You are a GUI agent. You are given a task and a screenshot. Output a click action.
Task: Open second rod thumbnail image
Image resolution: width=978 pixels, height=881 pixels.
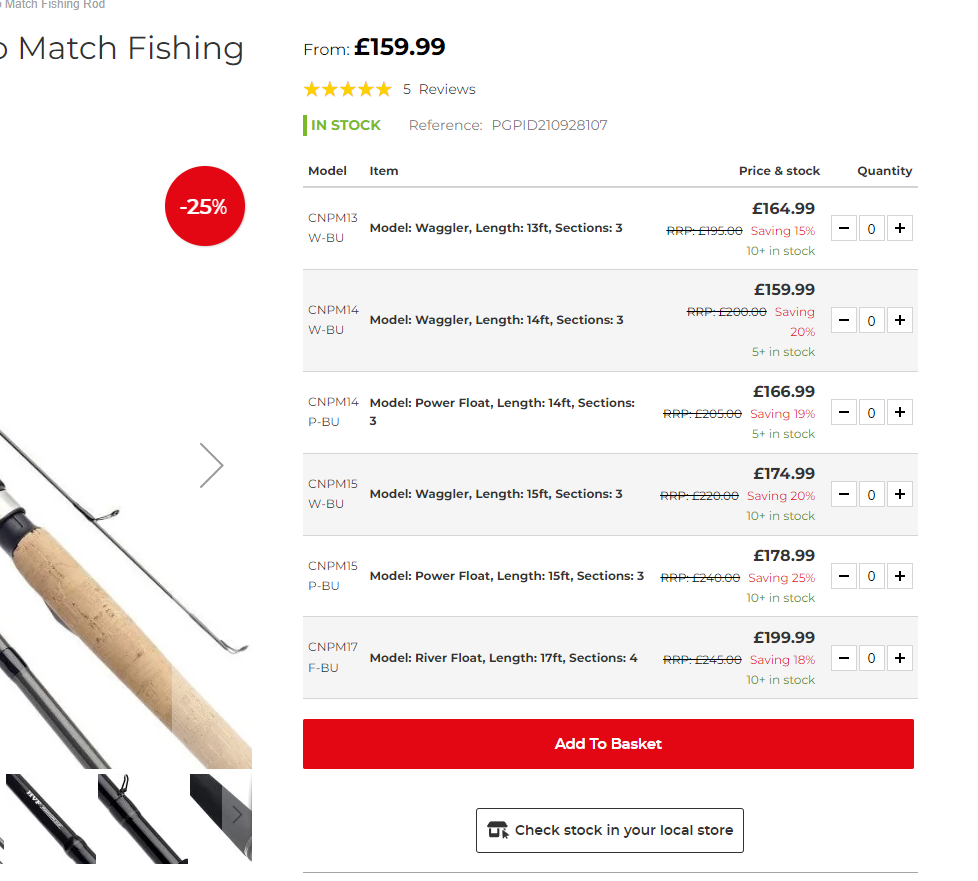click(142, 818)
